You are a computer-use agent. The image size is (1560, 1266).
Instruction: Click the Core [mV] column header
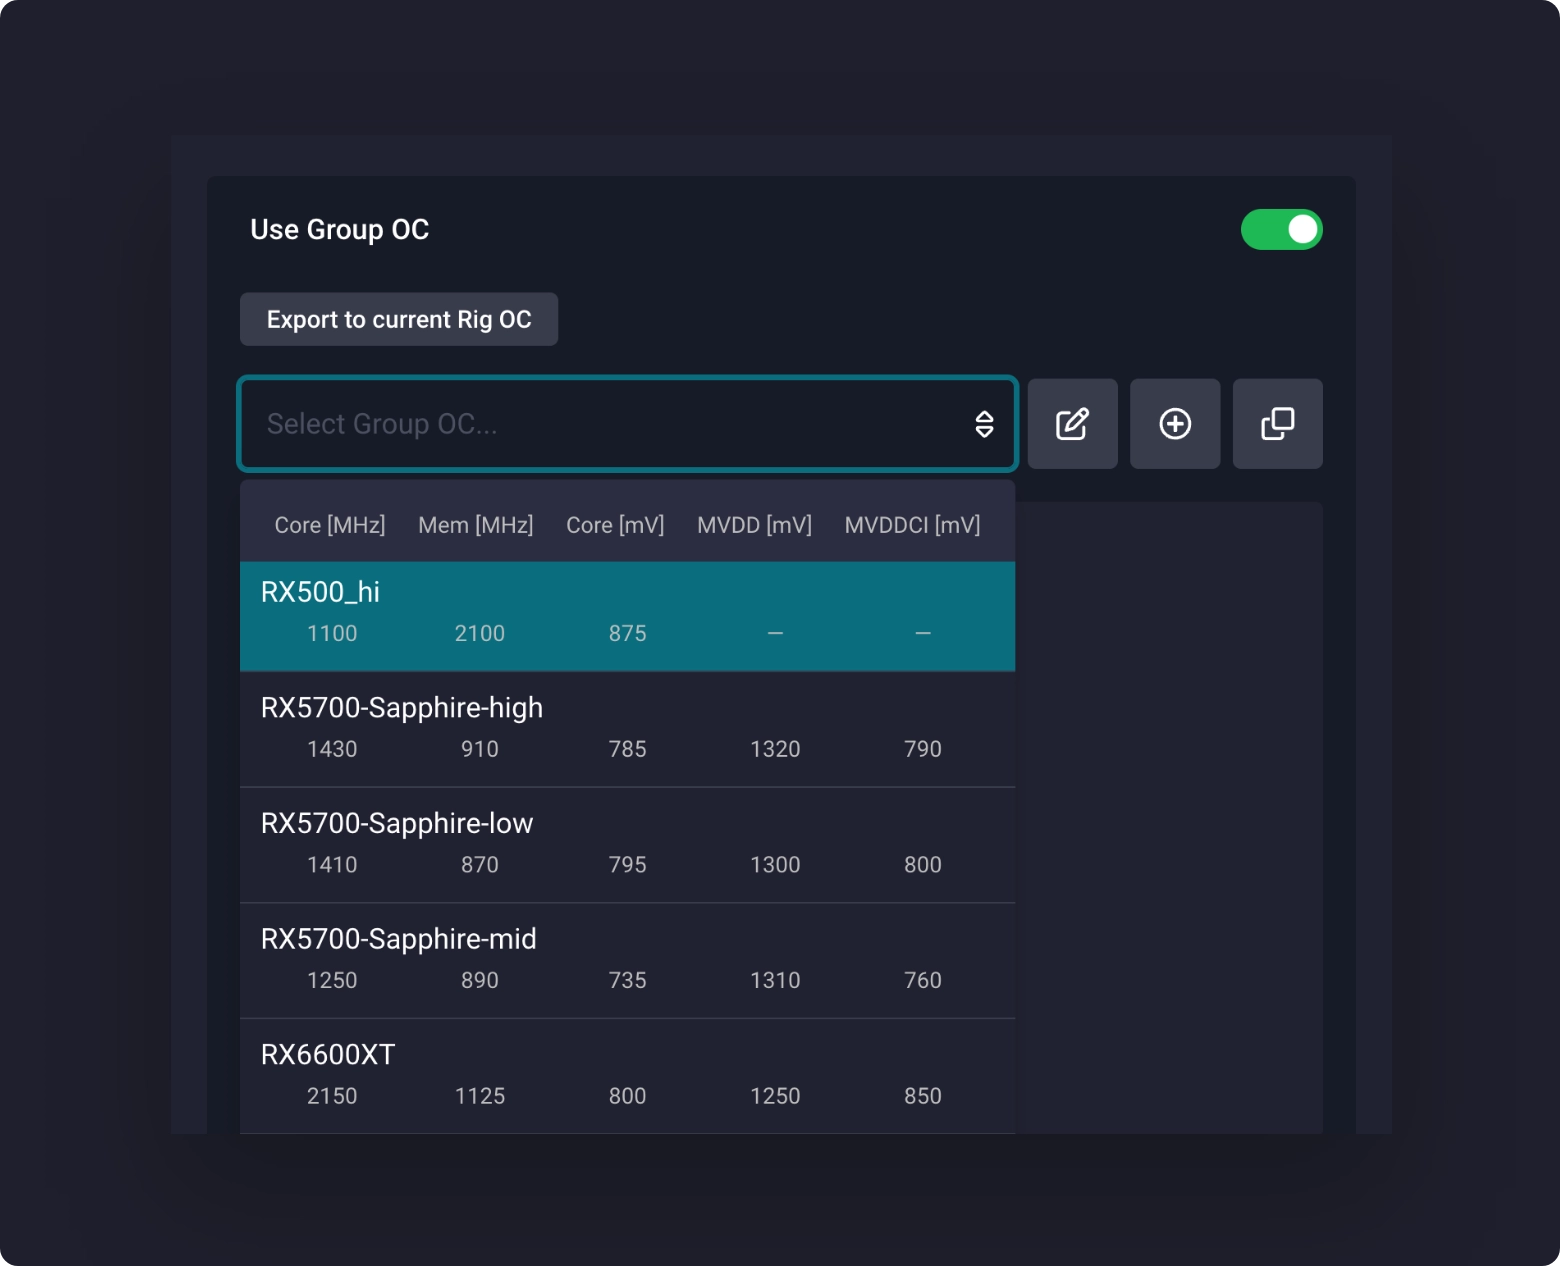[615, 525]
